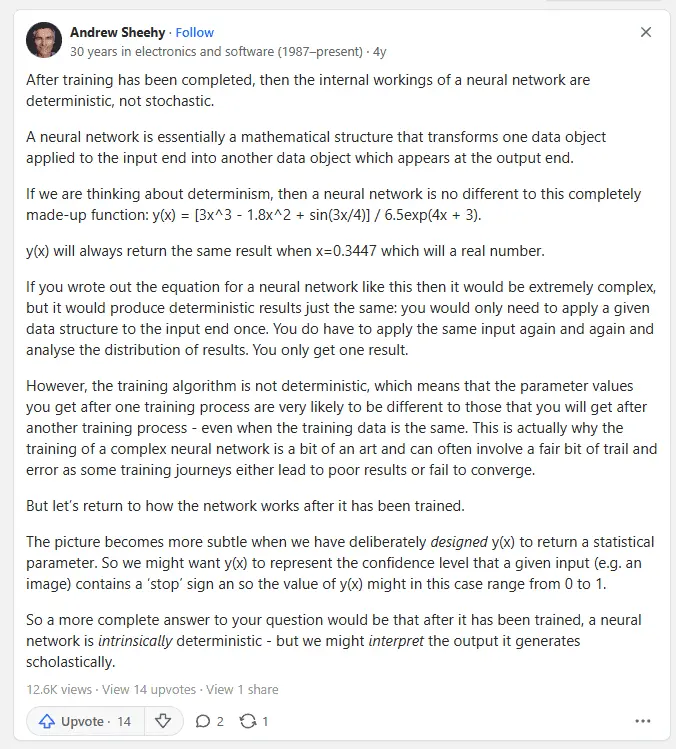Open the "View 1 share" link

coord(242,689)
